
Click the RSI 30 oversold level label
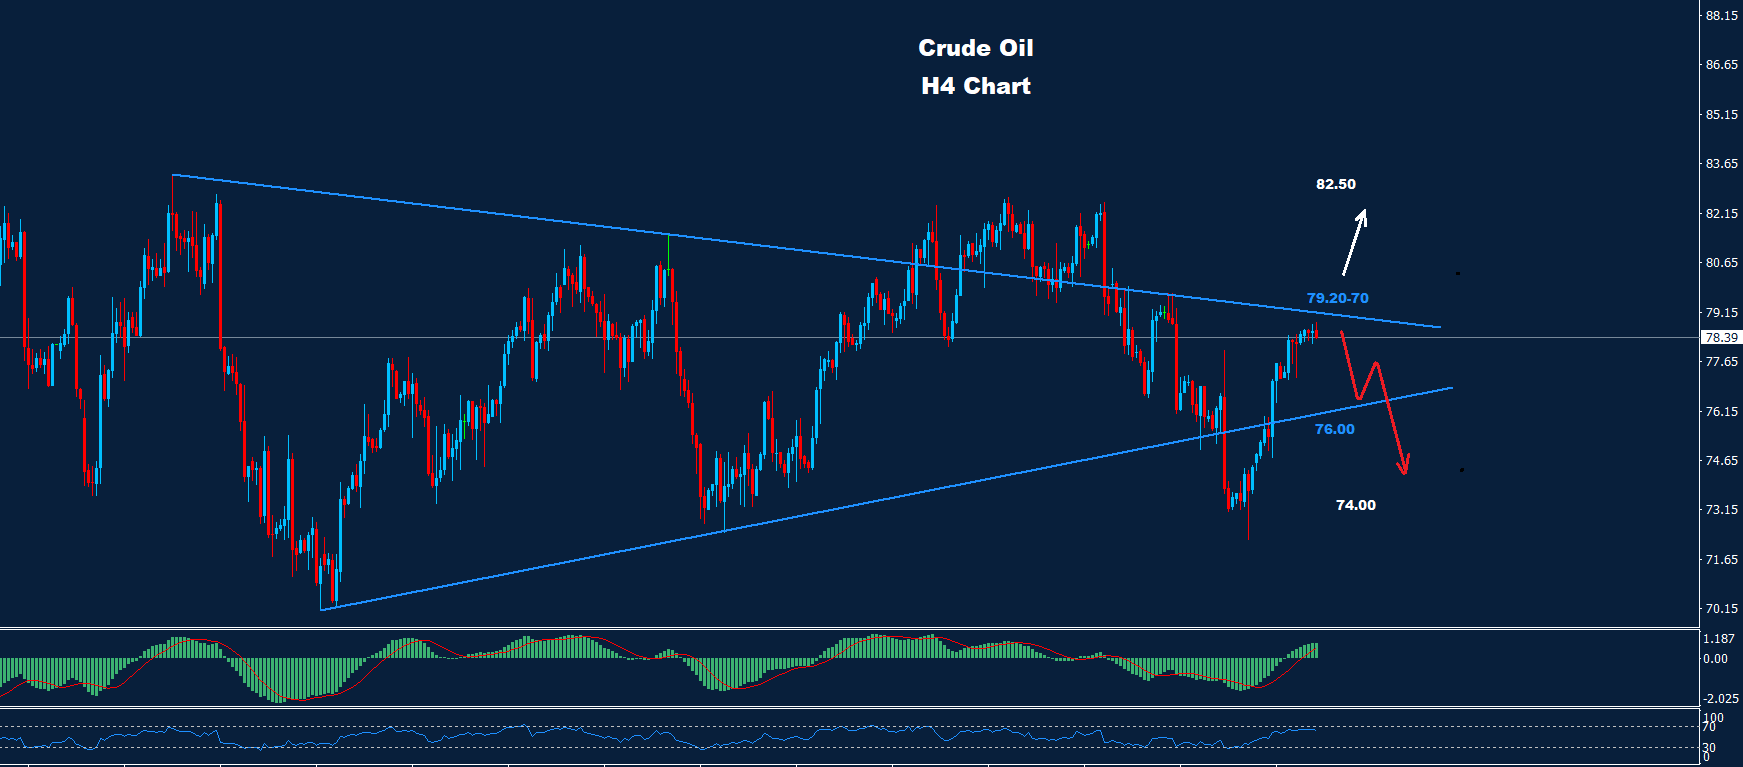click(x=1710, y=747)
